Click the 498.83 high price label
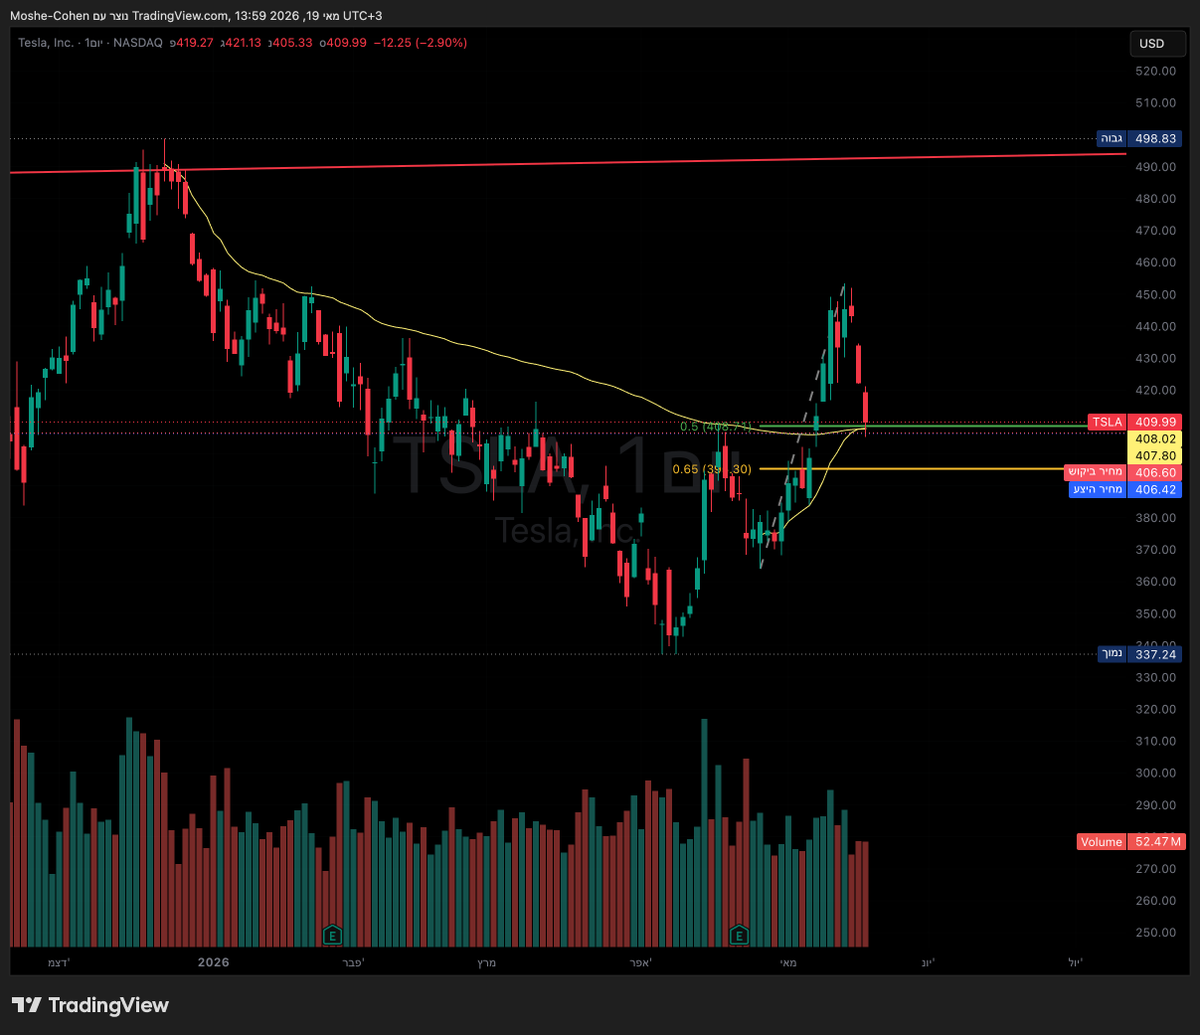The width and height of the screenshot is (1200, 1035). click(1155, 138)
